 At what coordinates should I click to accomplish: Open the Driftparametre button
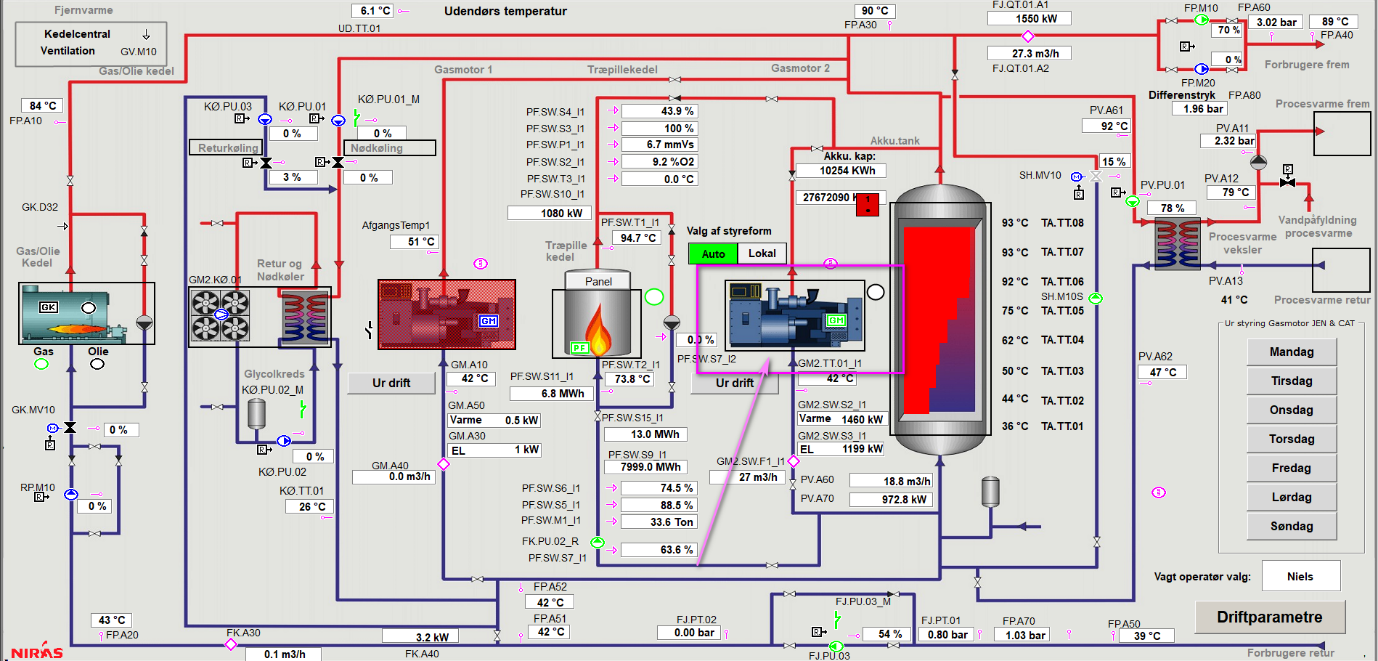point(1269,617)
